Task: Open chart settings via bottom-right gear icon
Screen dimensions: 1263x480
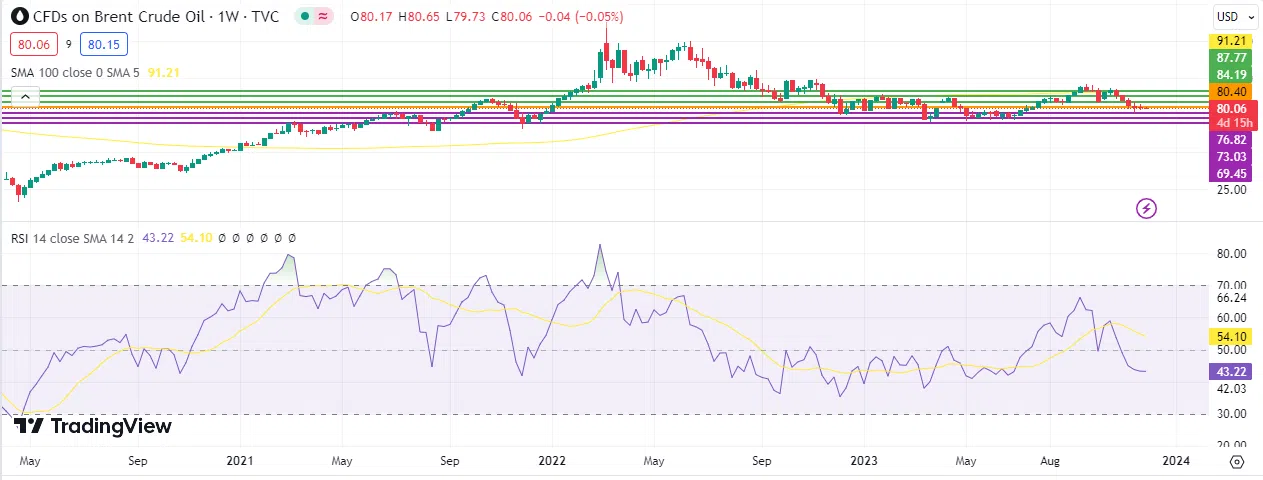Action: click(1237, 461)
